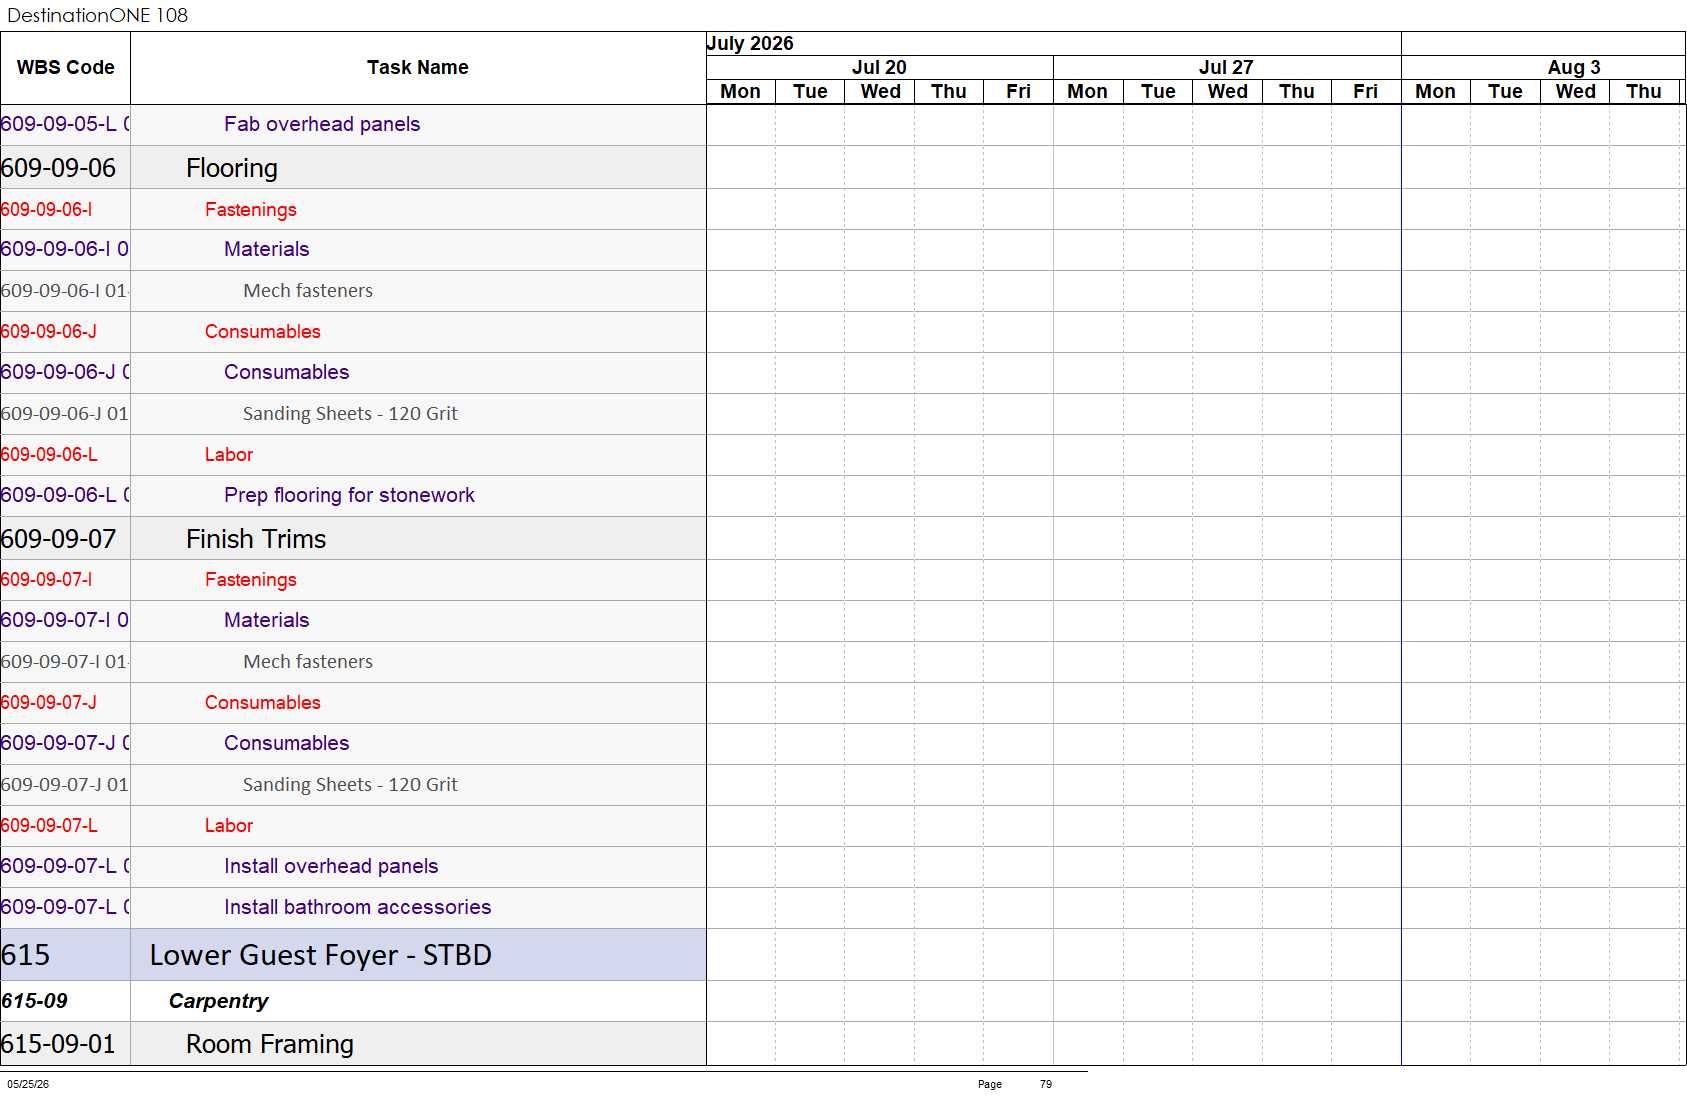Viewport: 1687px width, 1097px height.
Task: Select Install bathroom accessories task
Action: (x=358, y=907)
